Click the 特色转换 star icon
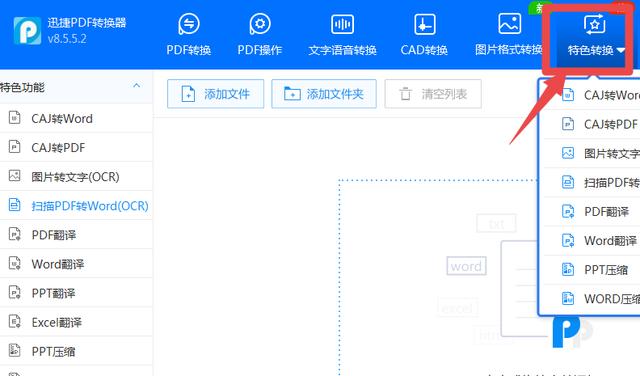This screenshot has width=640, height=376. (594, 24)
